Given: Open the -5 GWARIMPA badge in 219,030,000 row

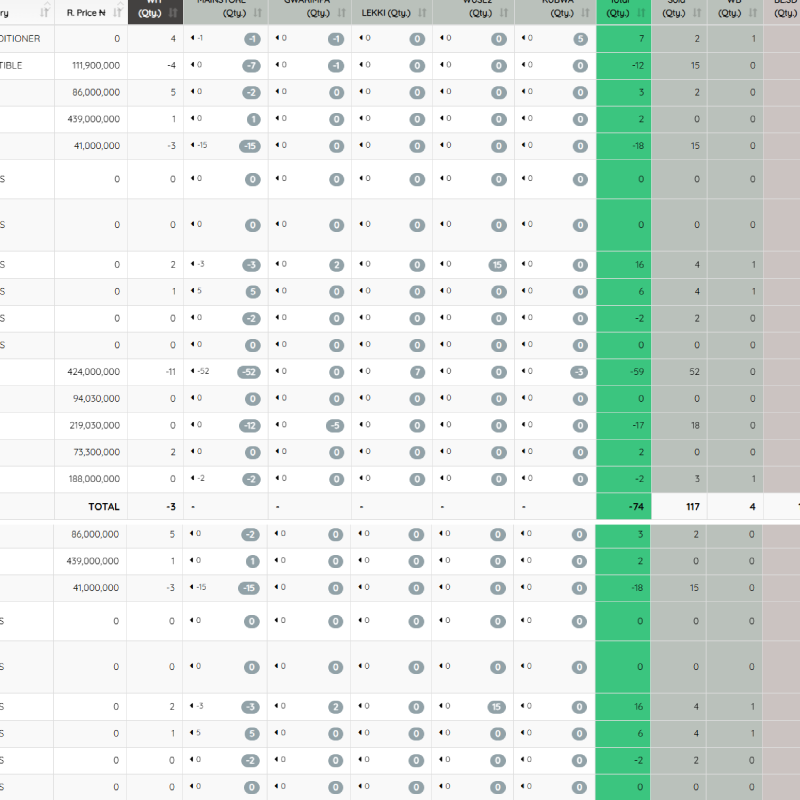Looking at the screenshot, I should pos(335,426).
